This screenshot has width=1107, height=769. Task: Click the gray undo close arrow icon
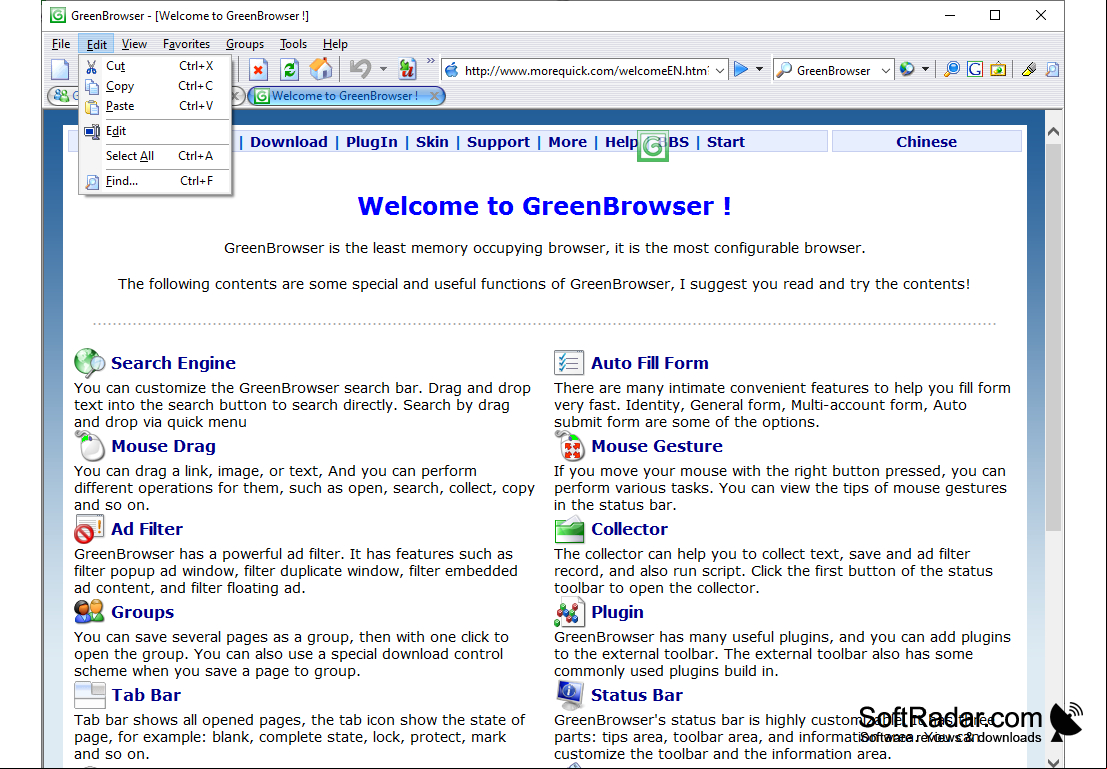pyautogui.click(x=361, y=69)
